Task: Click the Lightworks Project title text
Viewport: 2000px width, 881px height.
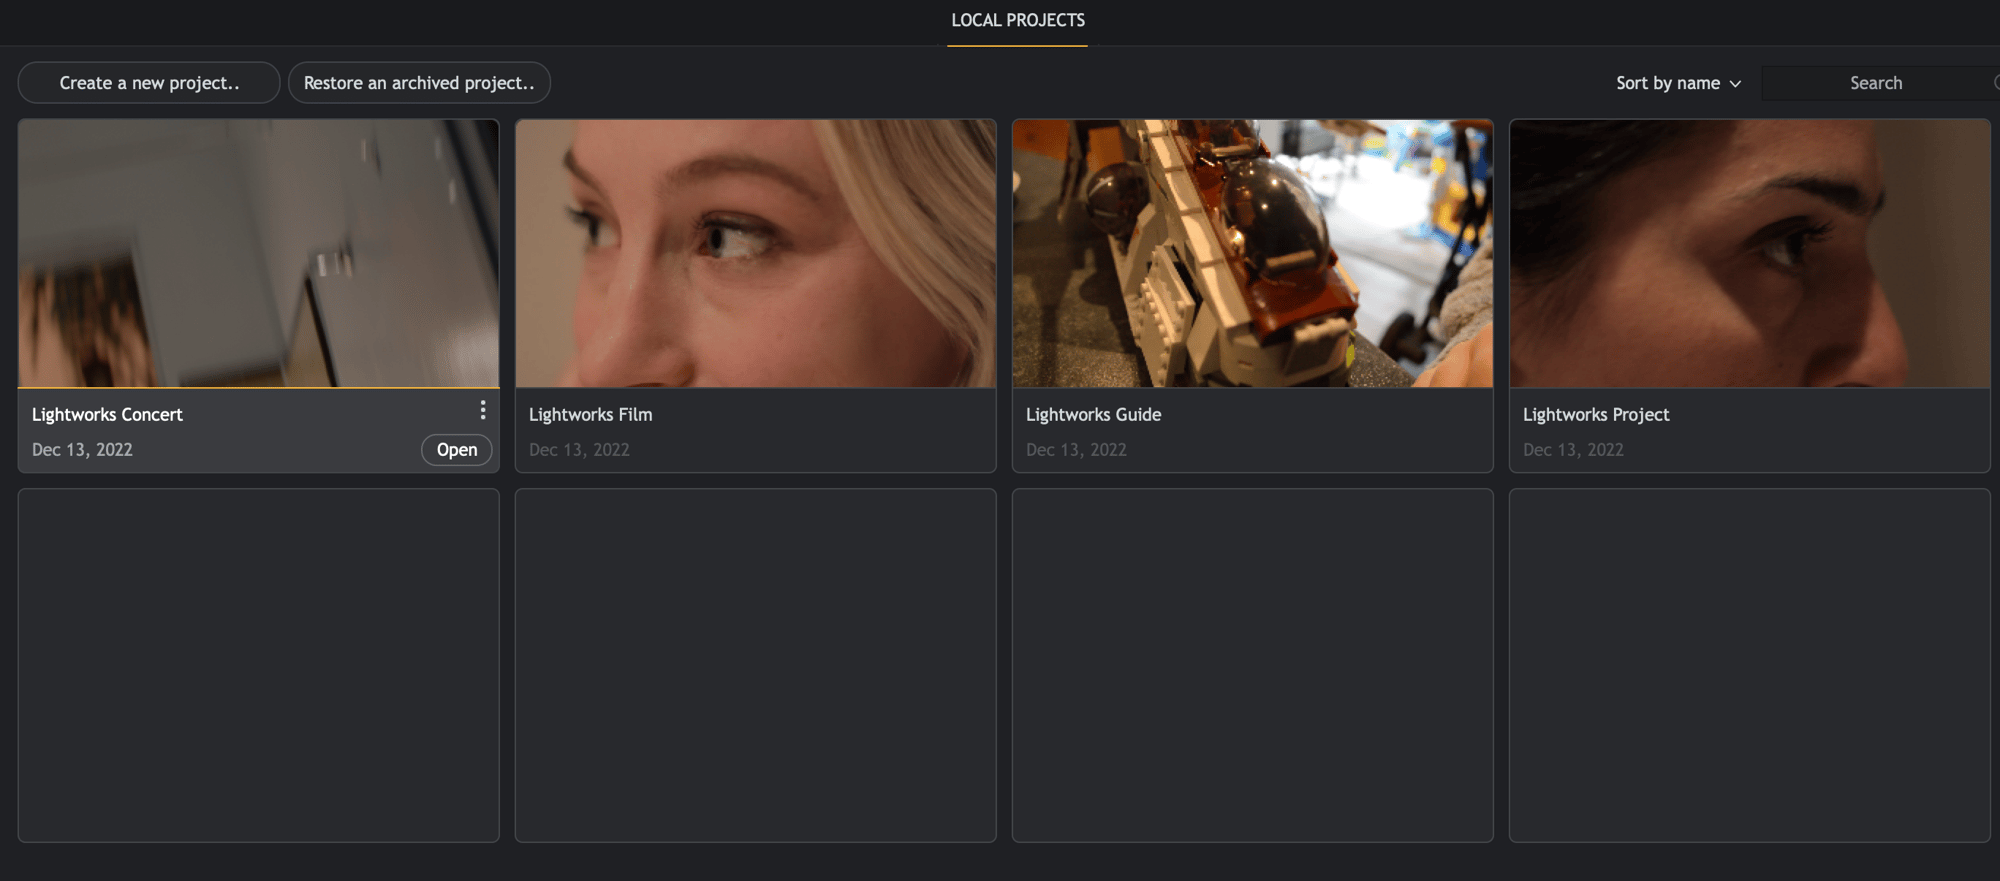Action: pos(1596,415)
